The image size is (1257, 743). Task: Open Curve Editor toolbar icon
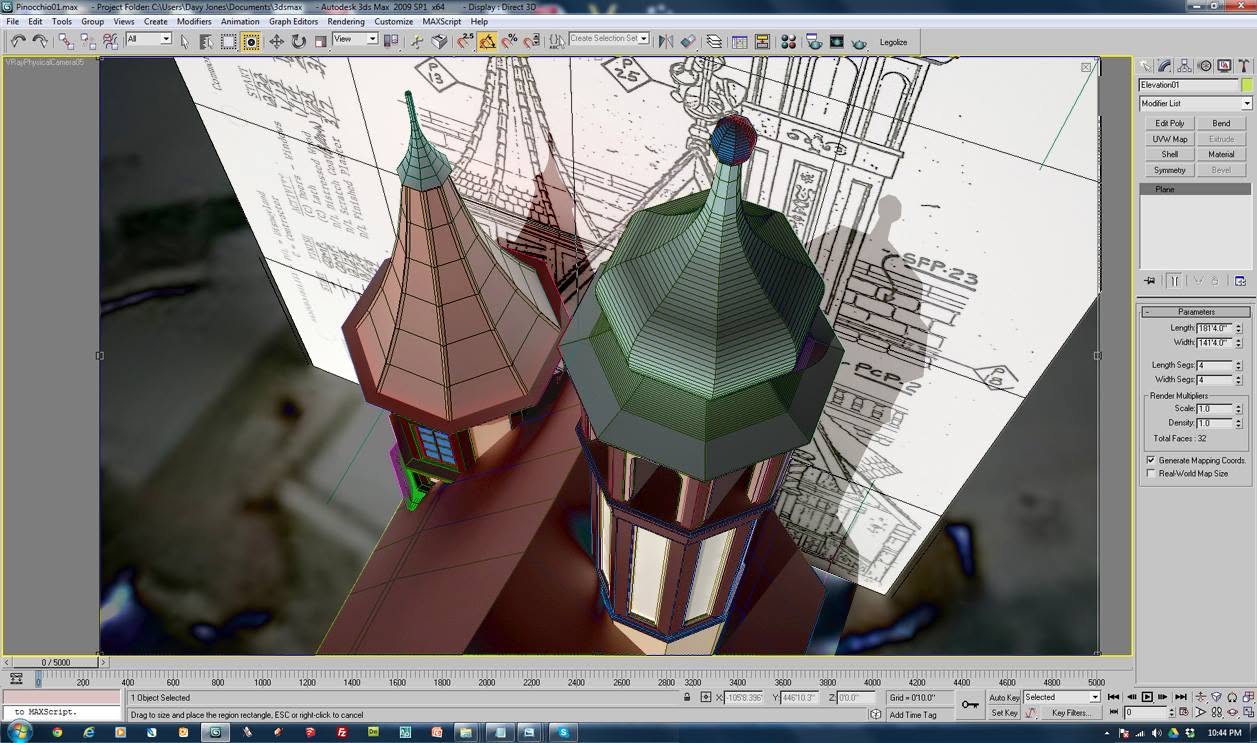740,41
